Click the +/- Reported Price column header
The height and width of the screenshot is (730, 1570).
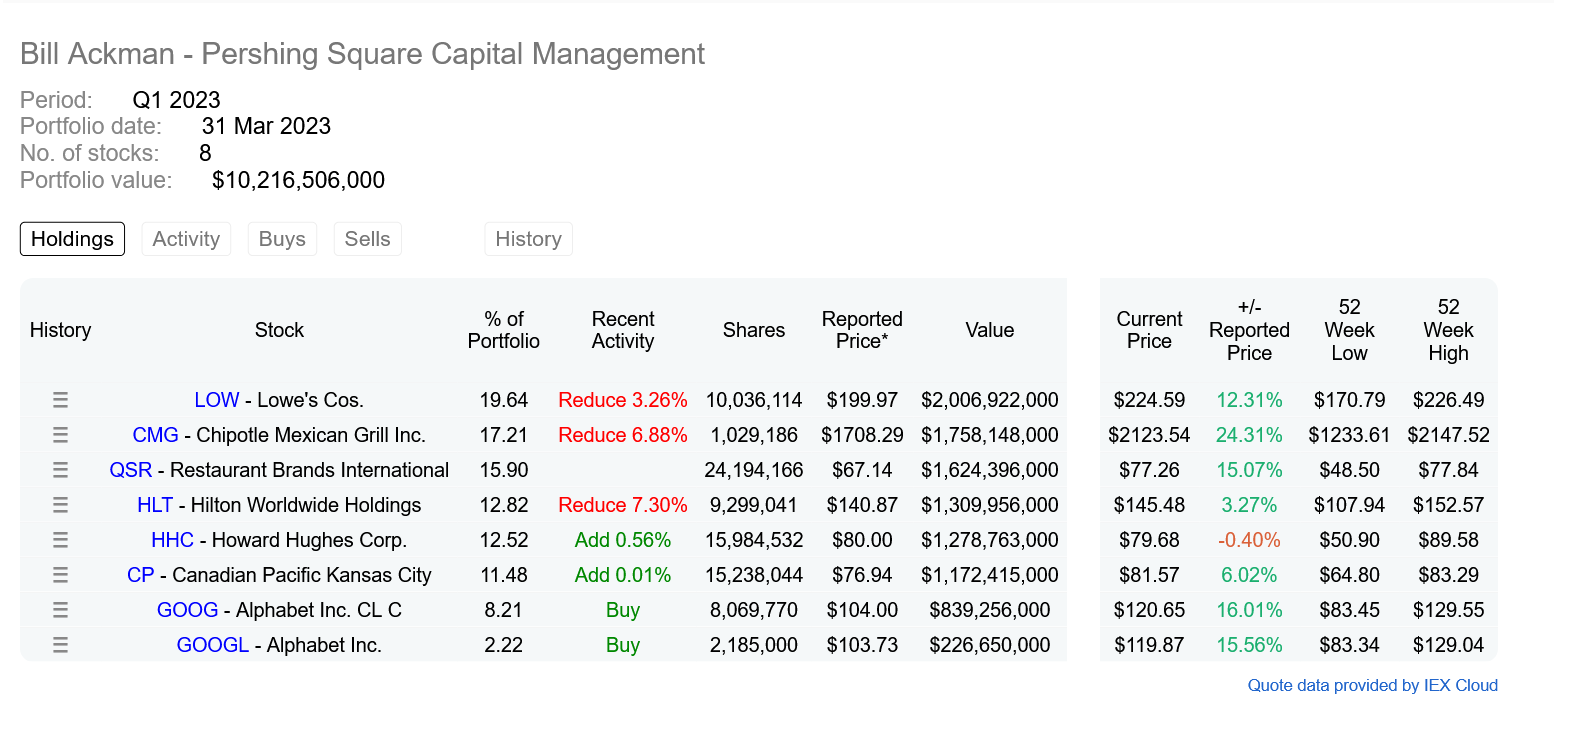[x=1249, y=330]
